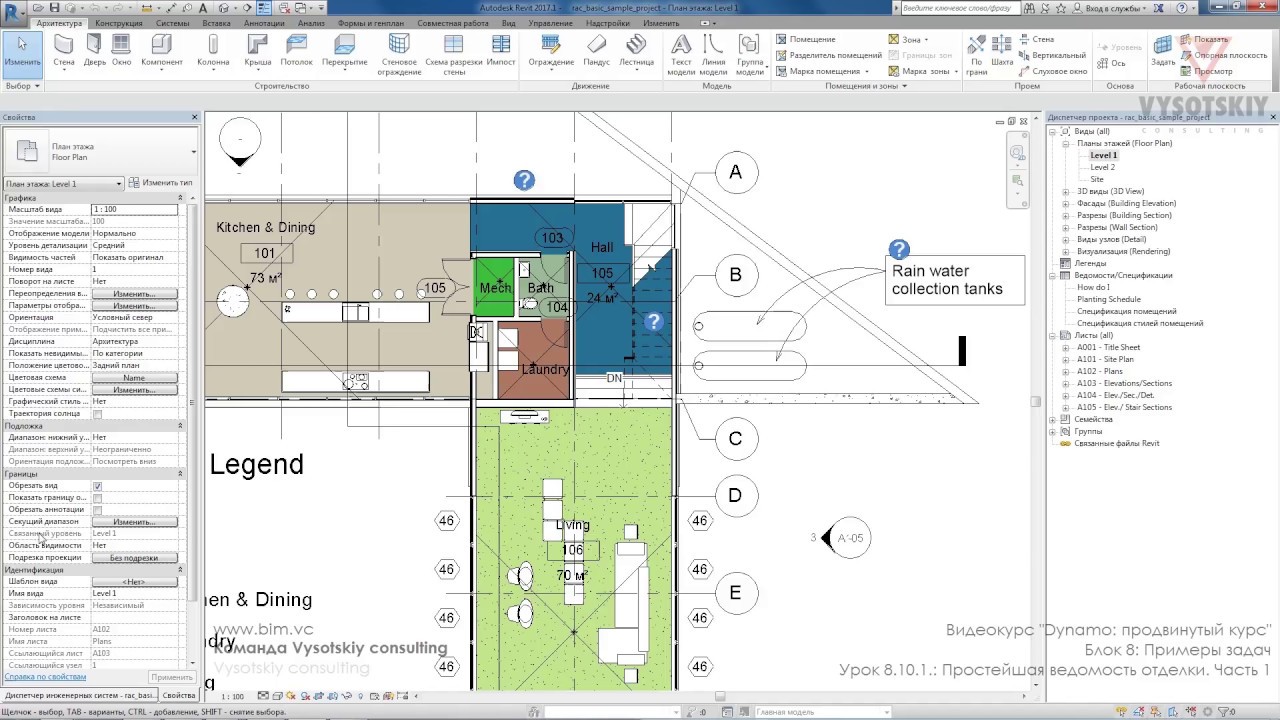Open the Задать work plane tool

click(x=1163, y=51)
